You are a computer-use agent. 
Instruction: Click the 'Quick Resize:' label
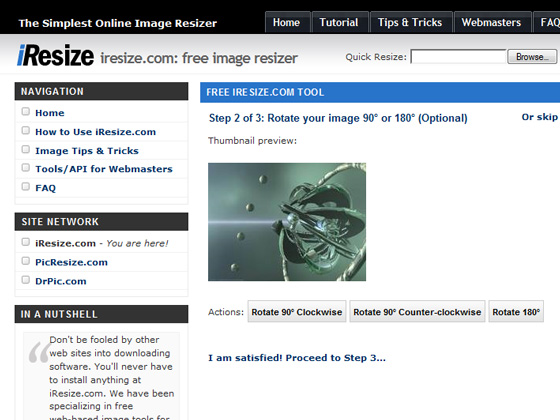tap(376, 57)
